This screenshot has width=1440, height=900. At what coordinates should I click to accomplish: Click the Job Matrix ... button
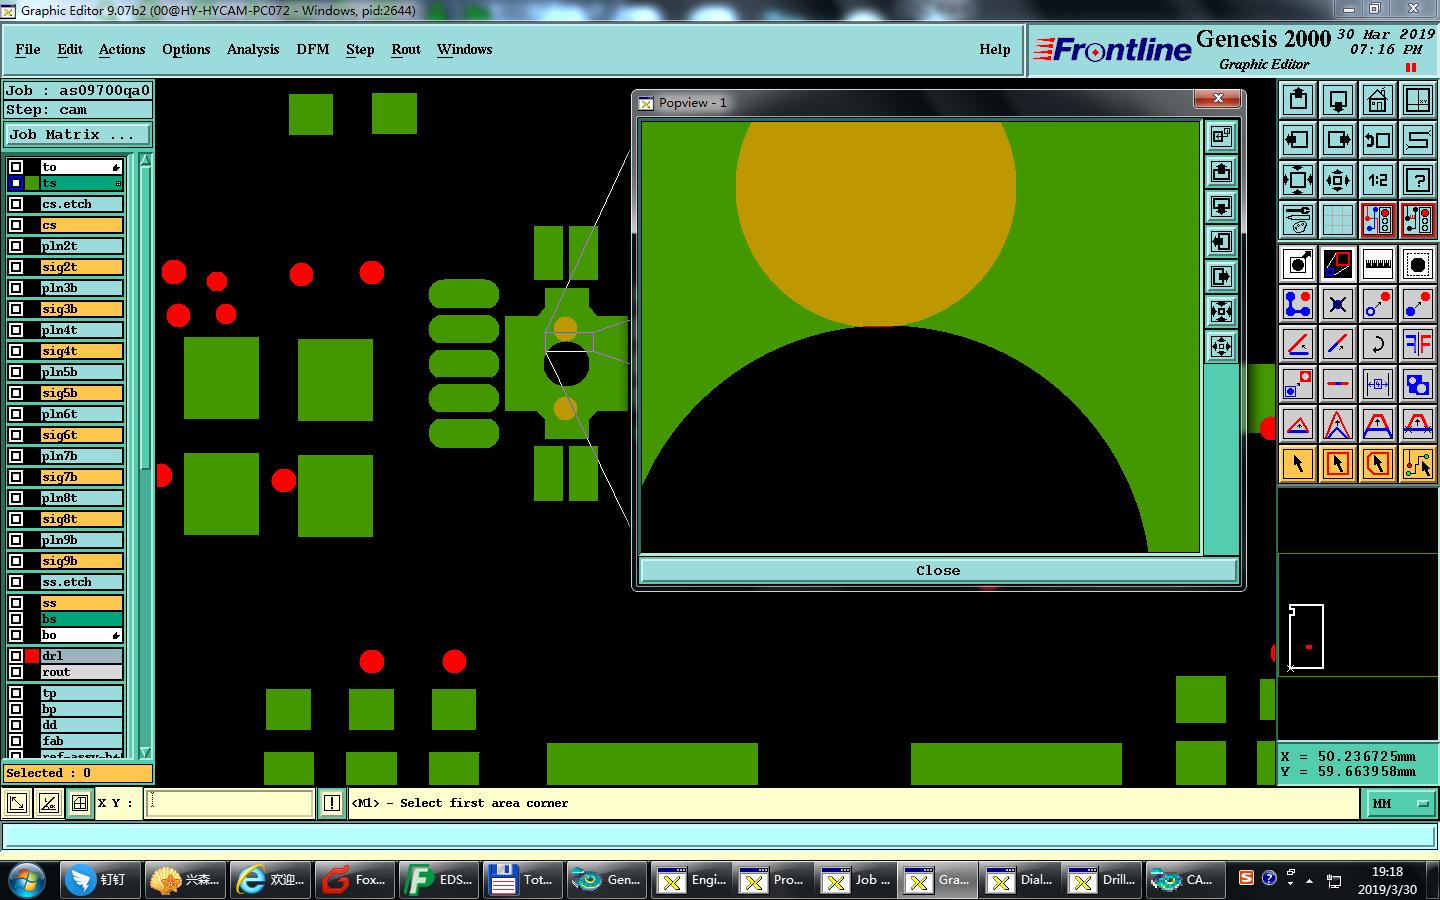coord(78,134)
